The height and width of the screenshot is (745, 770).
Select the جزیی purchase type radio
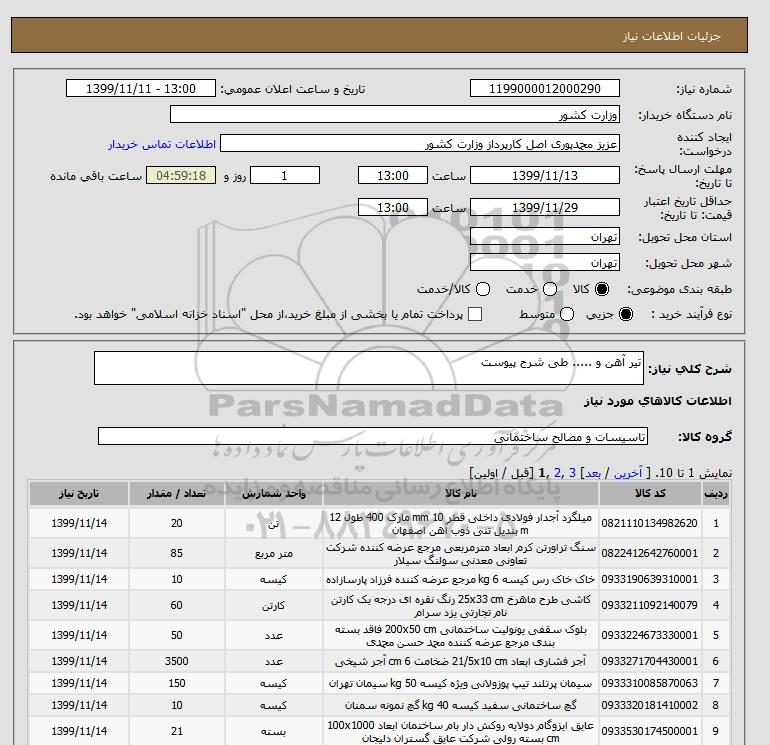click(x=626, y=314)
